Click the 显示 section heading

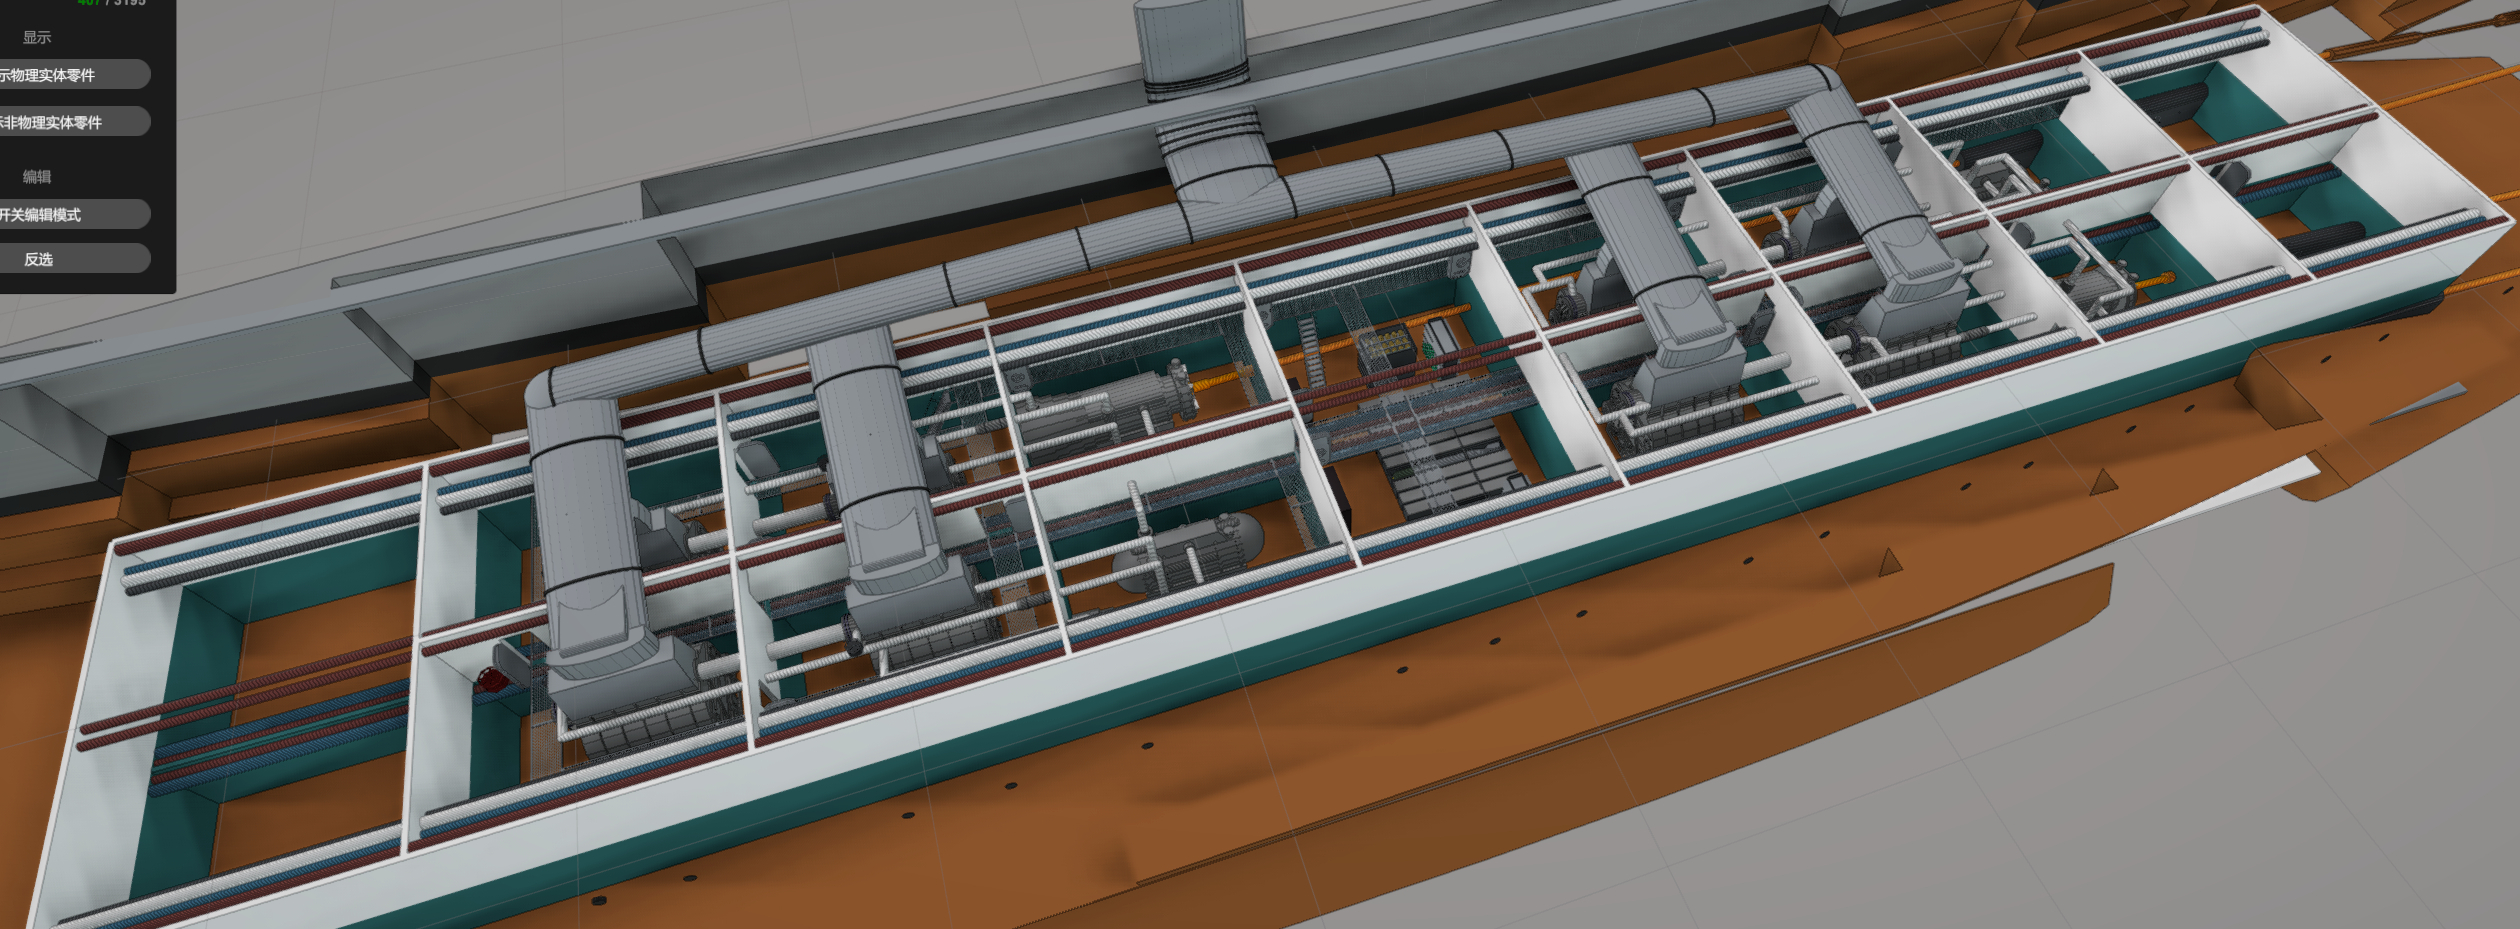point(37,37)
